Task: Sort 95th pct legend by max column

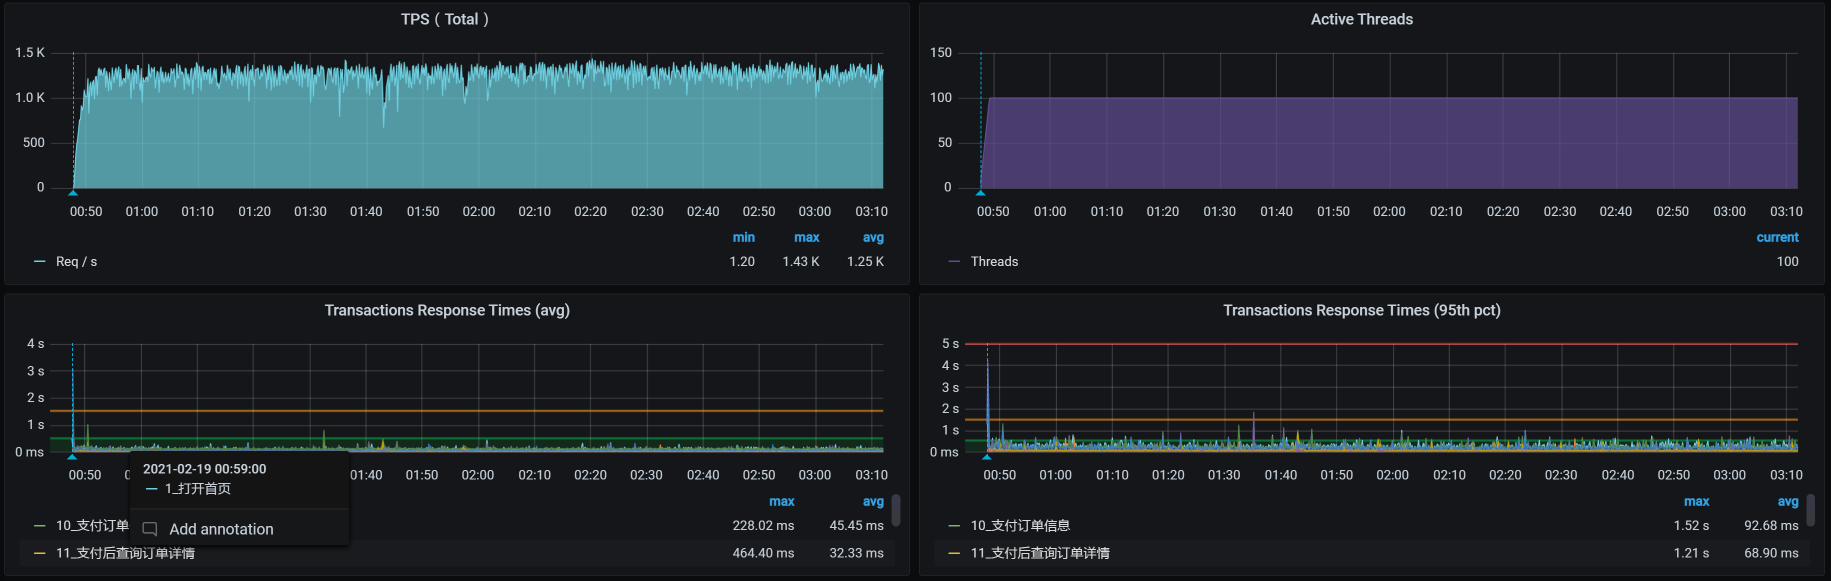Action: (1696, 502)
